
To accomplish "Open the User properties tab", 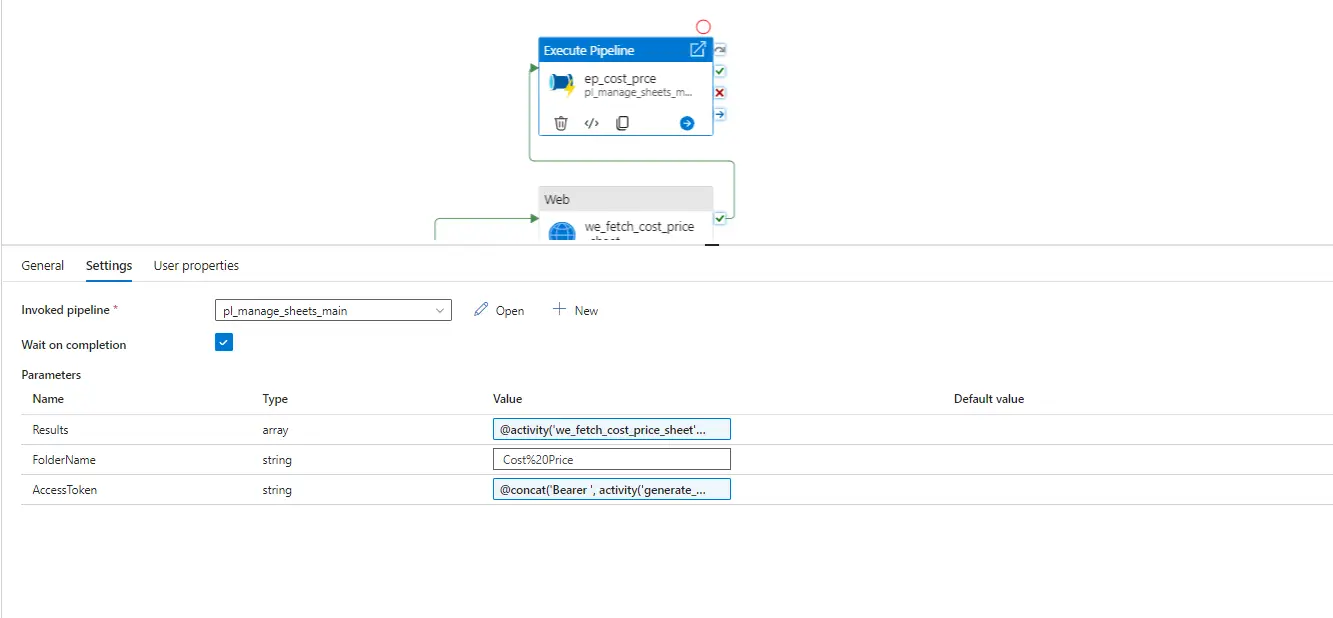I will [195, 265].
